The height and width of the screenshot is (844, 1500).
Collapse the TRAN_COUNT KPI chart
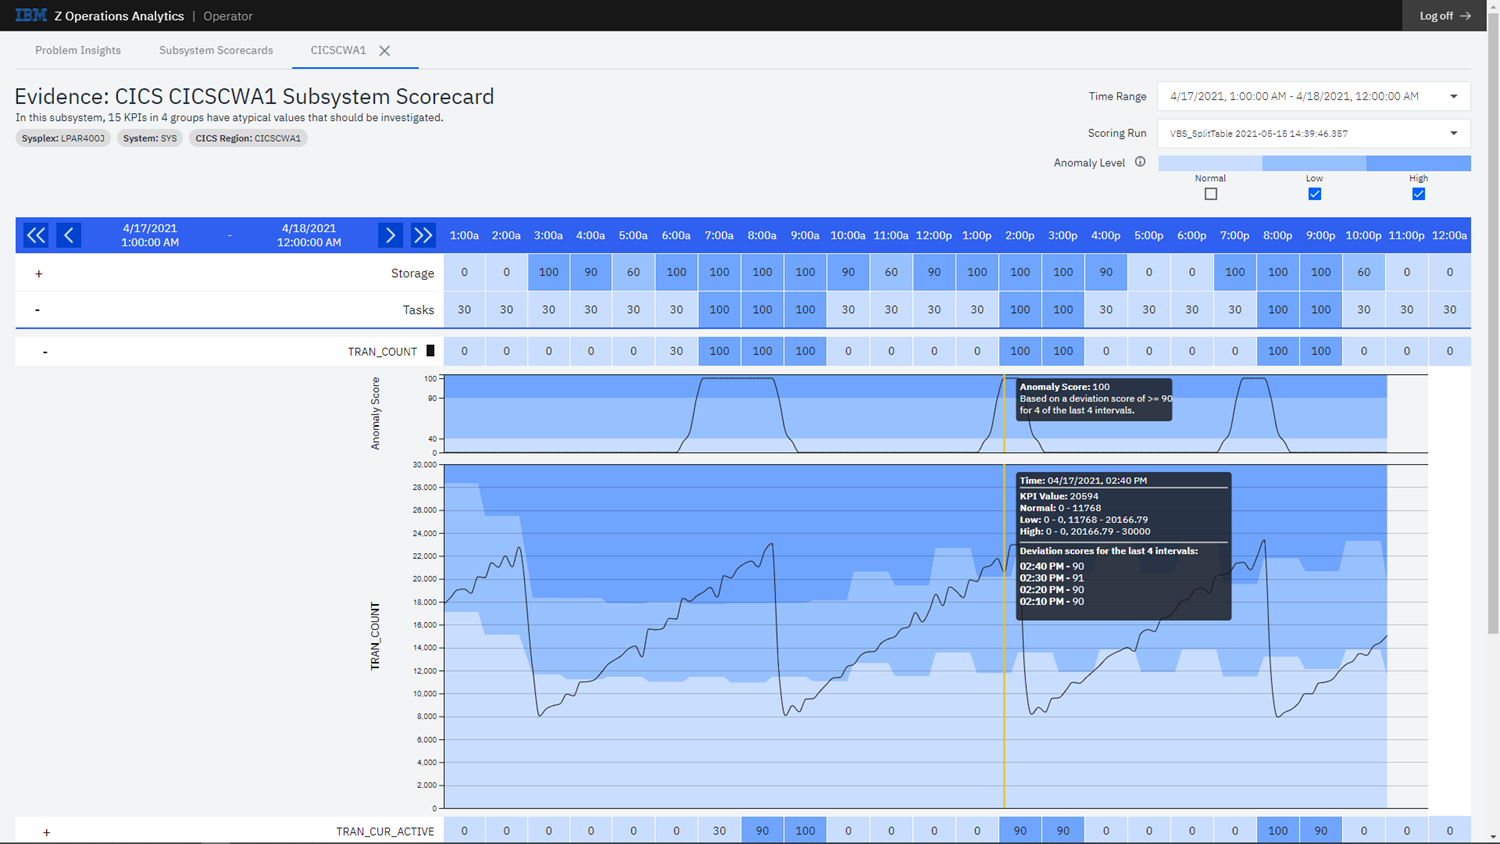(x=45, y=352)
